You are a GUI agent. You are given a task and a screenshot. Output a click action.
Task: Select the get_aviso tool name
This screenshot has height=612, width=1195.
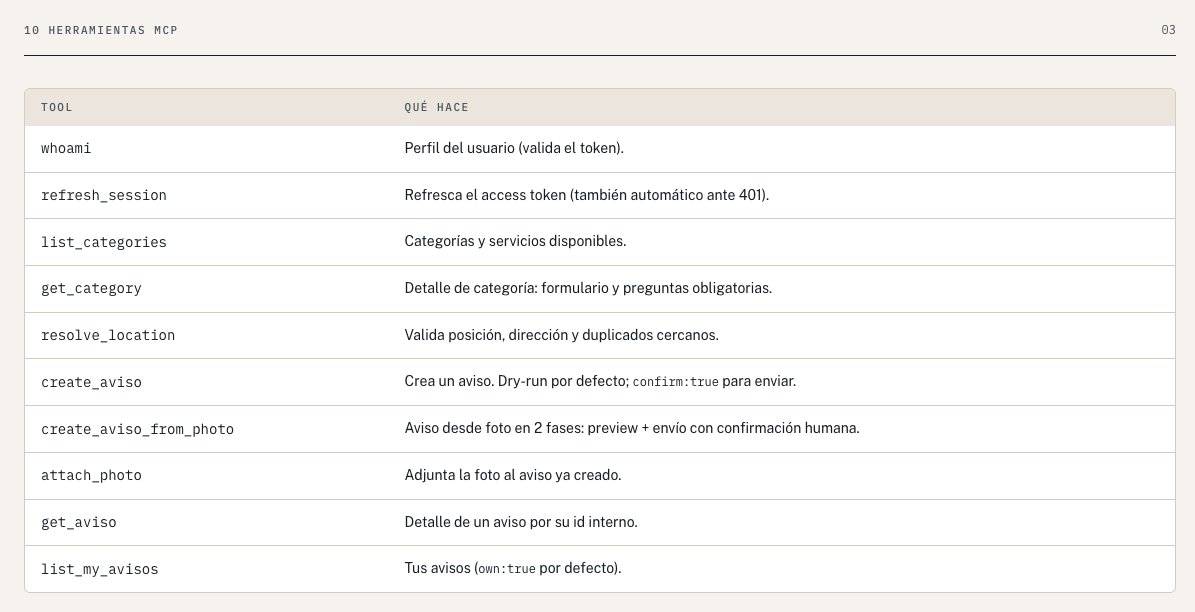point(78,523)
